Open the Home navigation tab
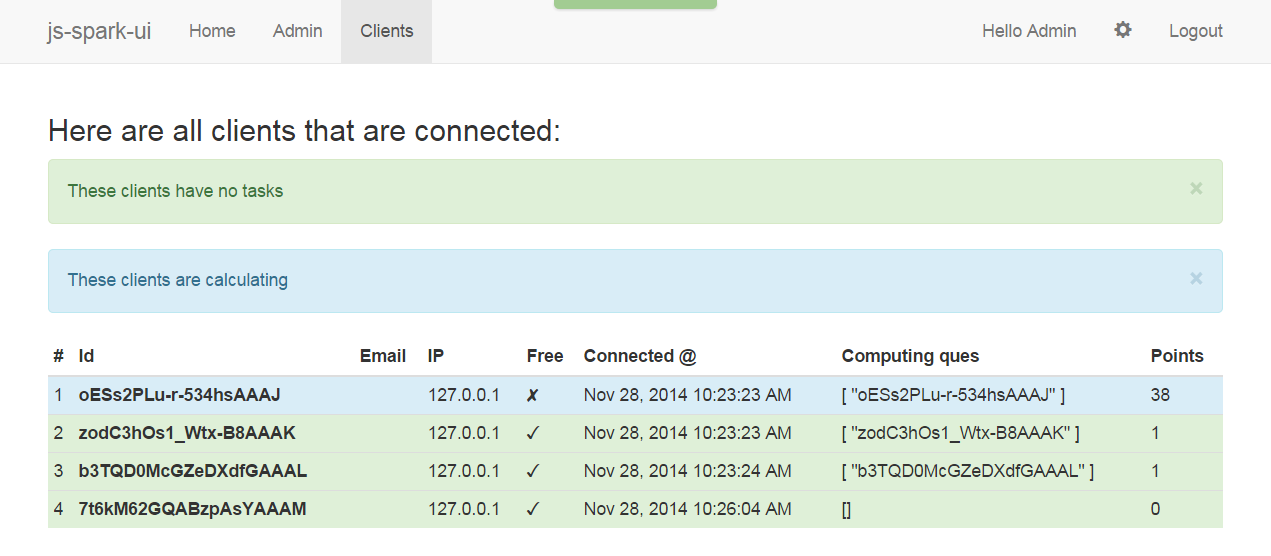 [212, 31]
